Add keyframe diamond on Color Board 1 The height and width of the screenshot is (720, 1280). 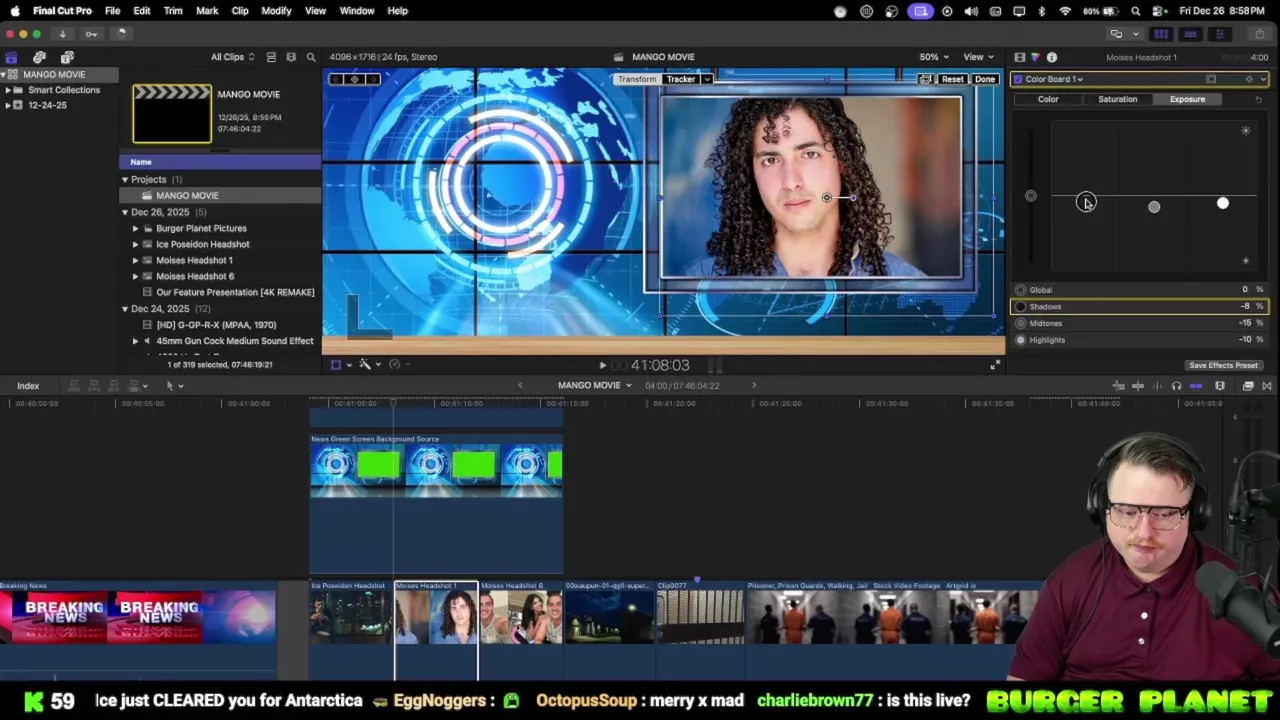coord(1248,79)
